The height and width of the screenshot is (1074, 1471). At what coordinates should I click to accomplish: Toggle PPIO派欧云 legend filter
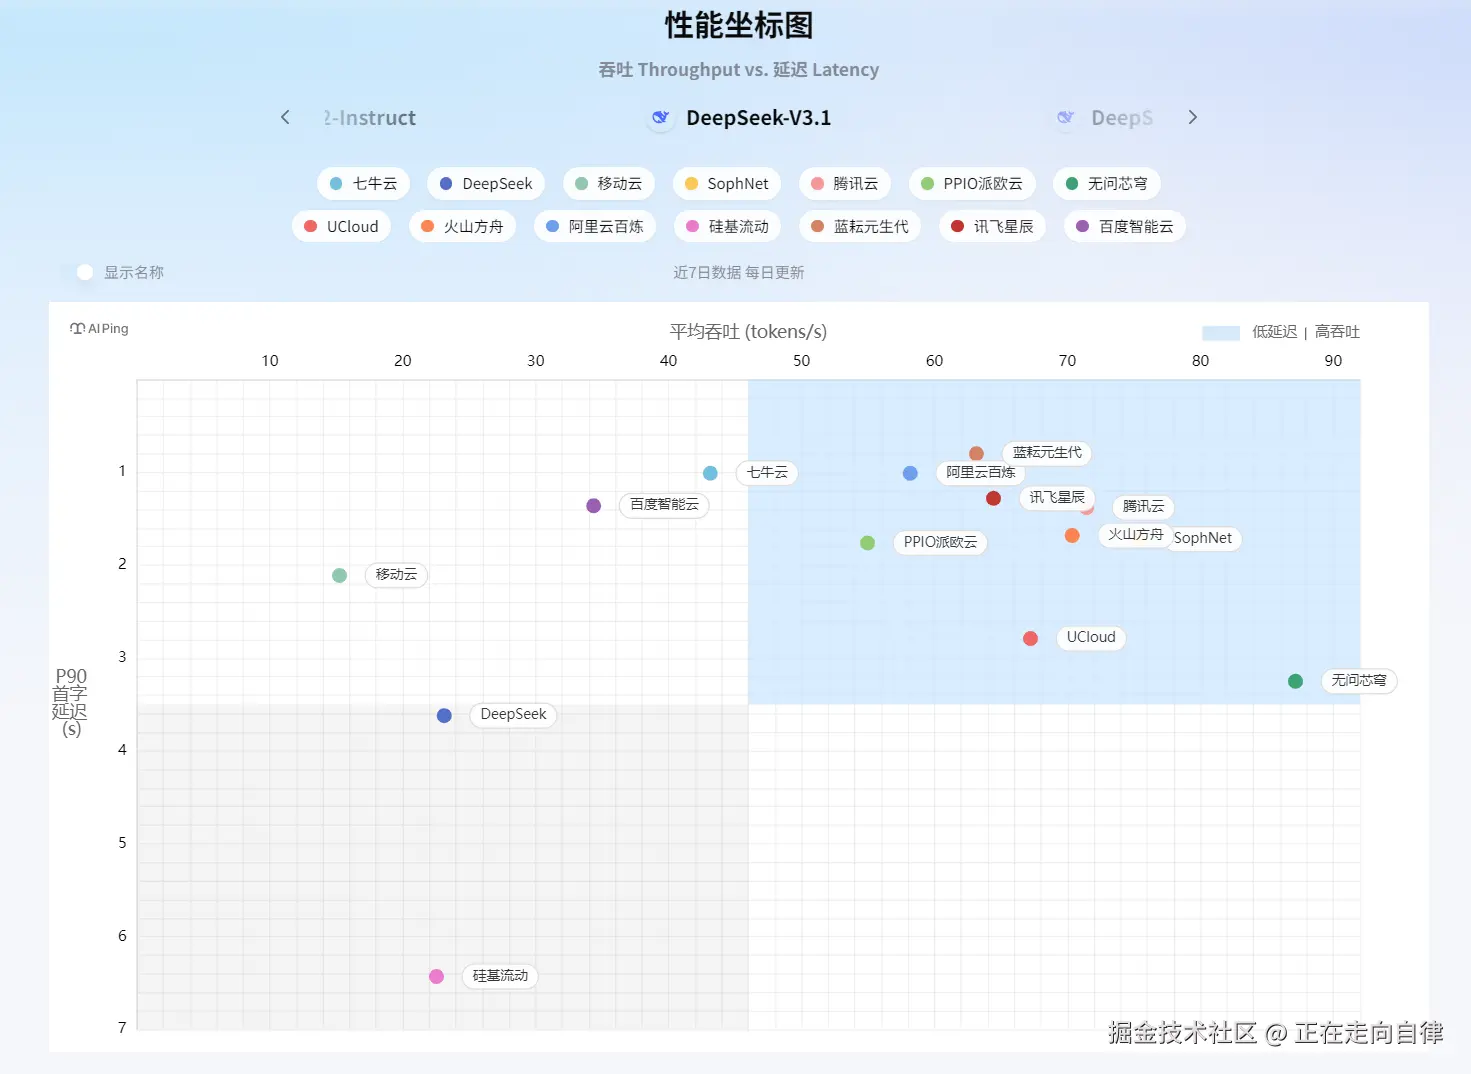pos(972,184)
